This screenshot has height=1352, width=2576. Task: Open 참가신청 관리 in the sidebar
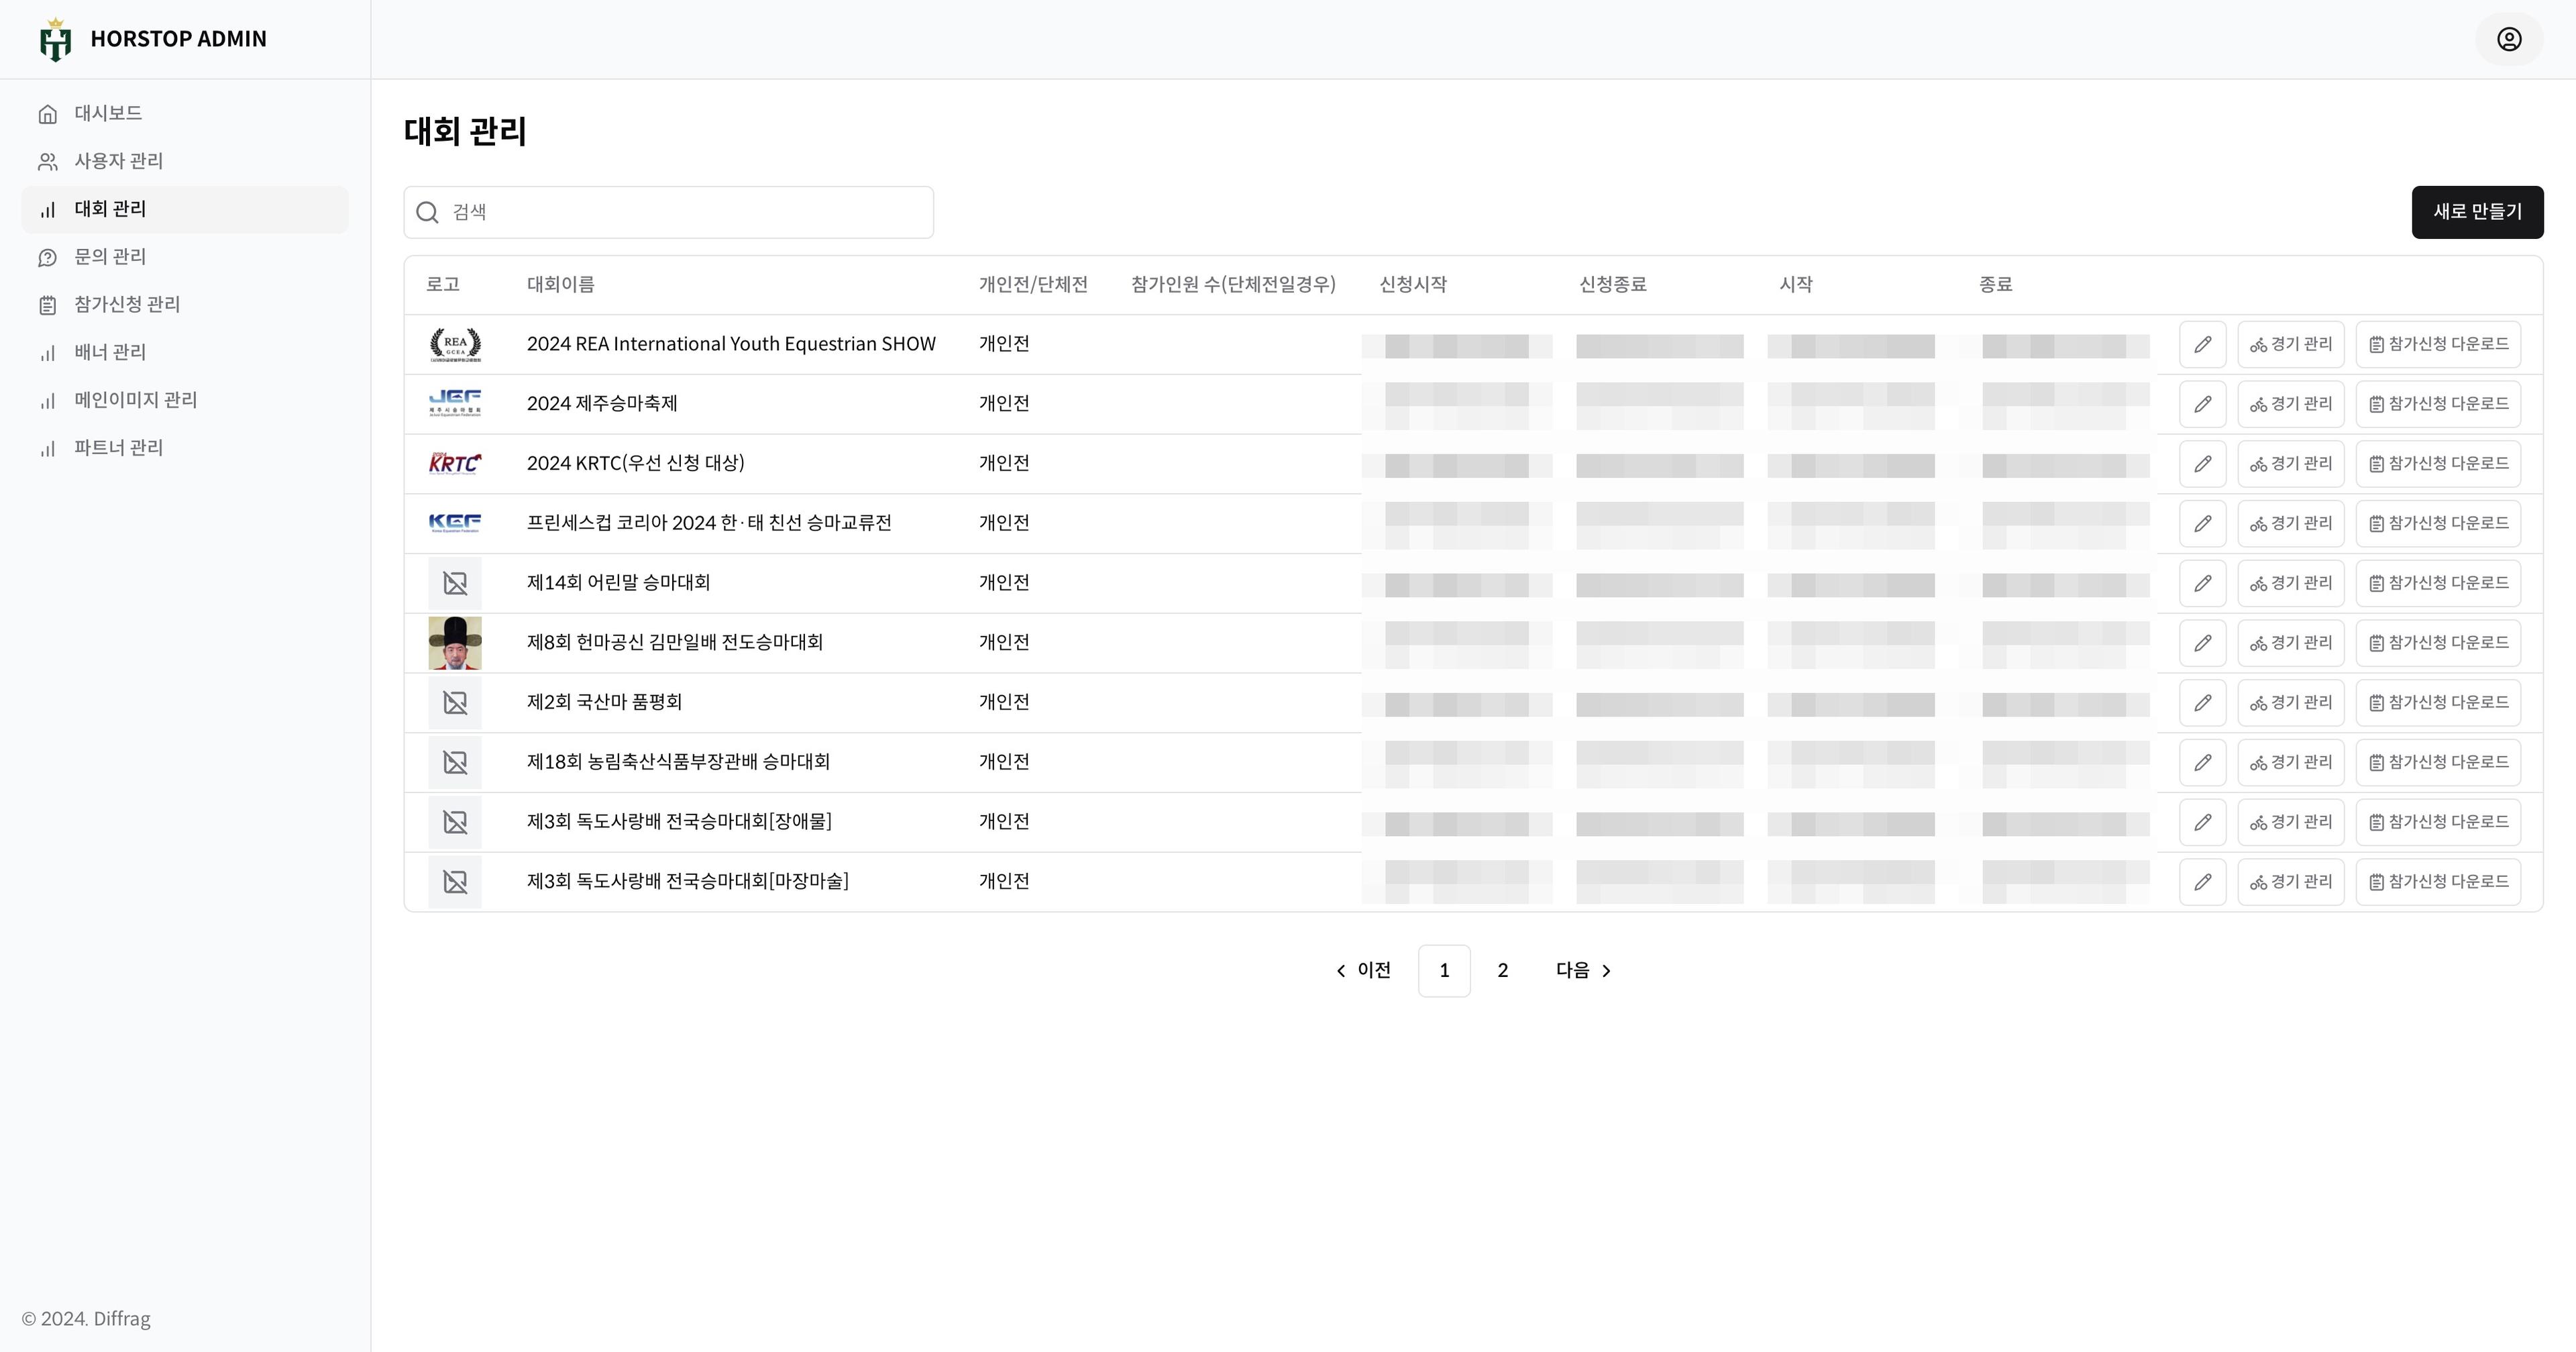coord(127,304)
